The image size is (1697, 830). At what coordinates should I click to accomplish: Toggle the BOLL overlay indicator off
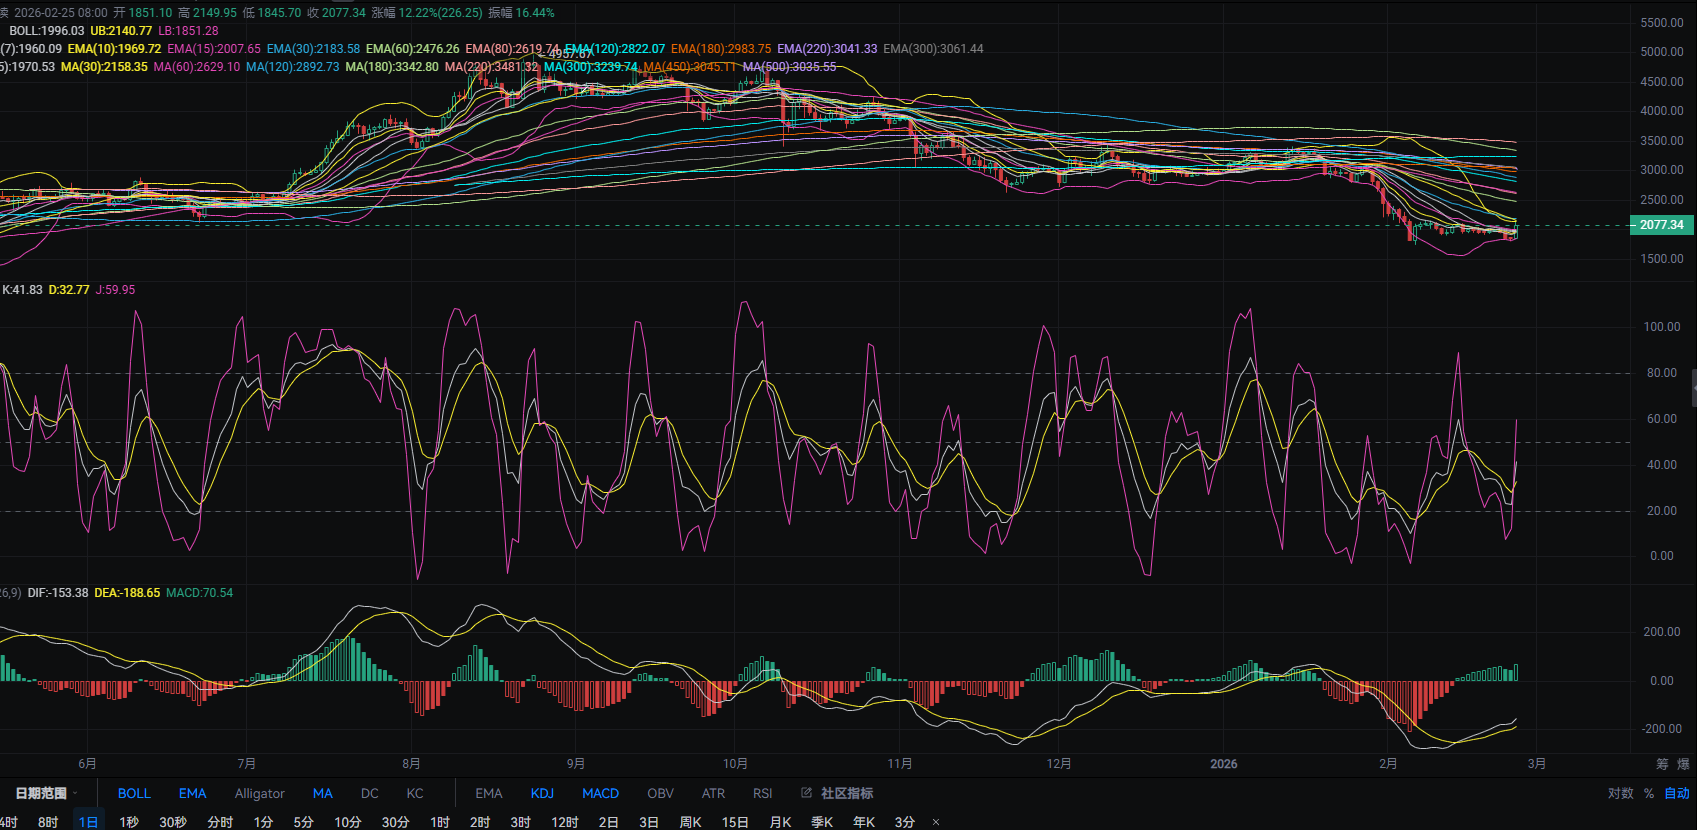pyautogui.click(x=134, y=793)
